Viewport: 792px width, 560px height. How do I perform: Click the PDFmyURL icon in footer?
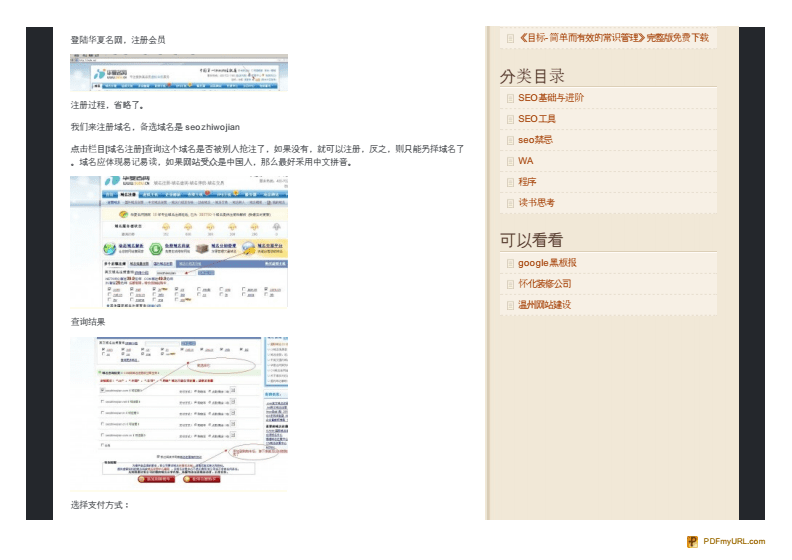[692, 542]
